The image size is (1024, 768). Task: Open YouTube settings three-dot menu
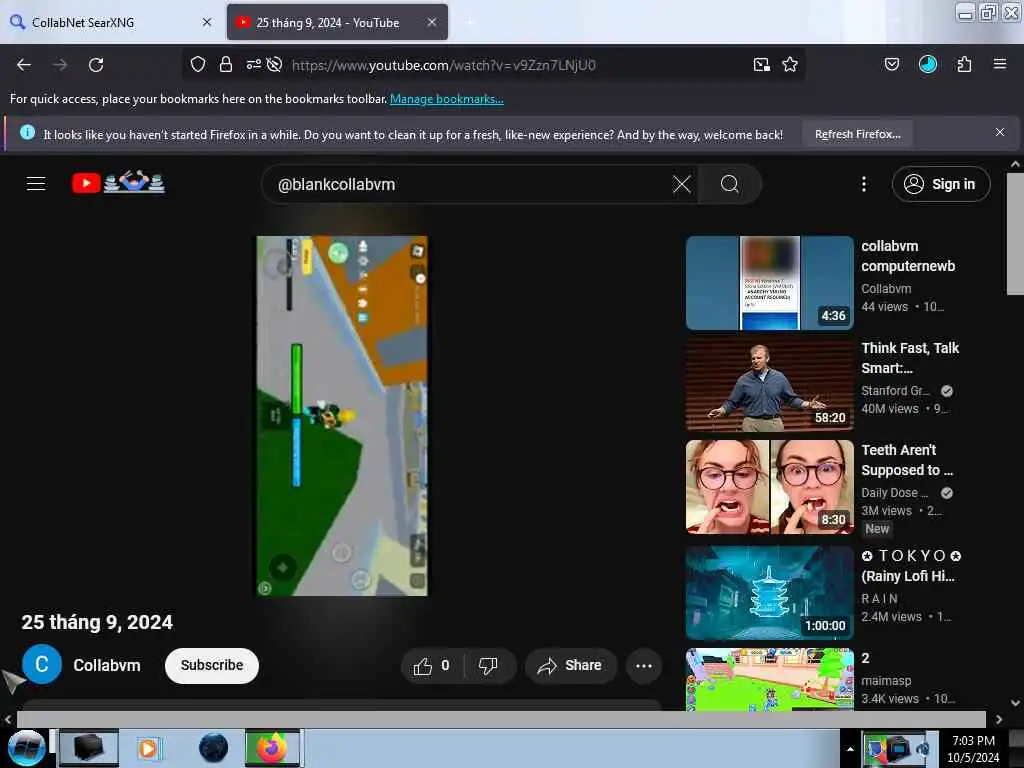(x=864, y=184)
